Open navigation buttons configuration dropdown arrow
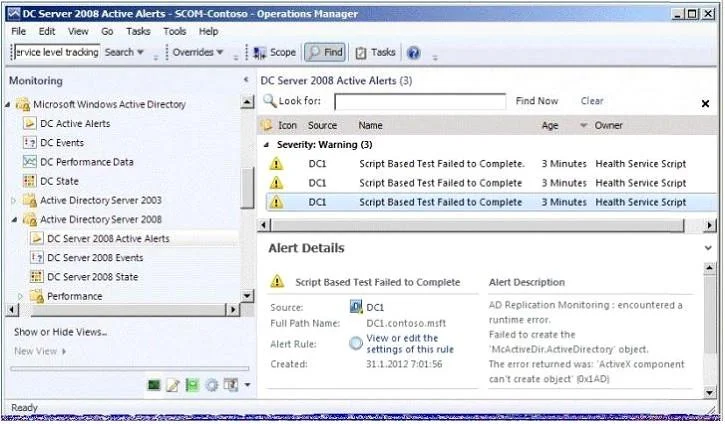 (x=247, y=385)
